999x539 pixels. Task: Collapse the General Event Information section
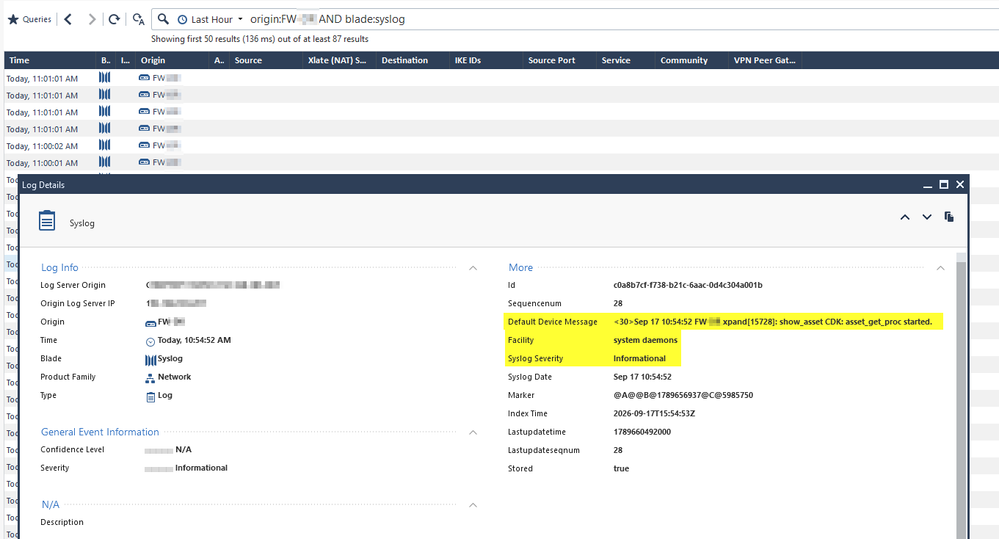[x=473, y=433]
